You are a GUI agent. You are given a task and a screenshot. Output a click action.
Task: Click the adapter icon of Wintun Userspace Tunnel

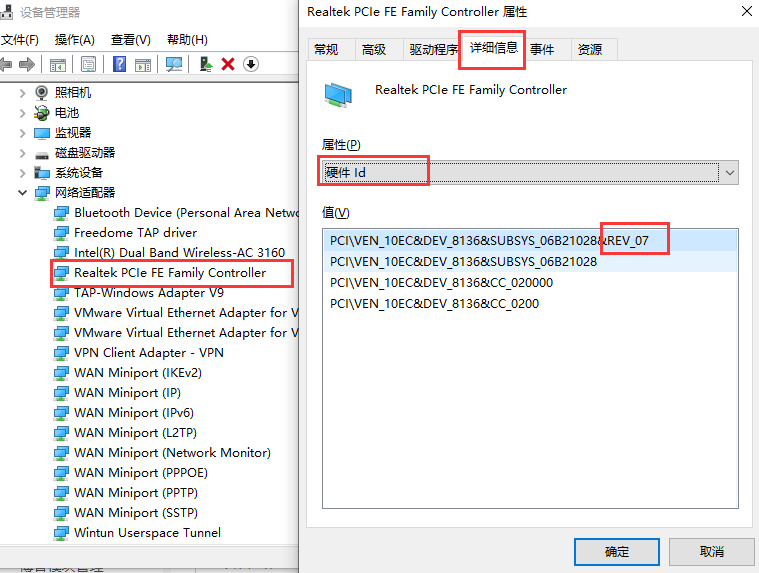click(x=61, y=533)
